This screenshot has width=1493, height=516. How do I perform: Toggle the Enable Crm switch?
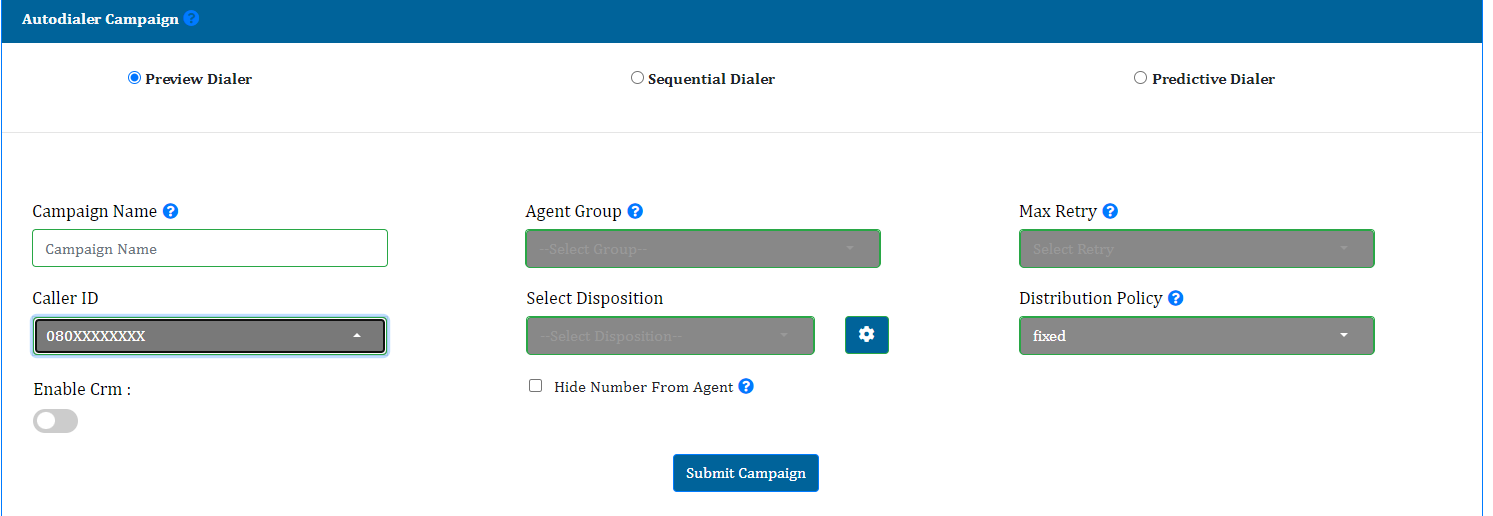point(55,421)
